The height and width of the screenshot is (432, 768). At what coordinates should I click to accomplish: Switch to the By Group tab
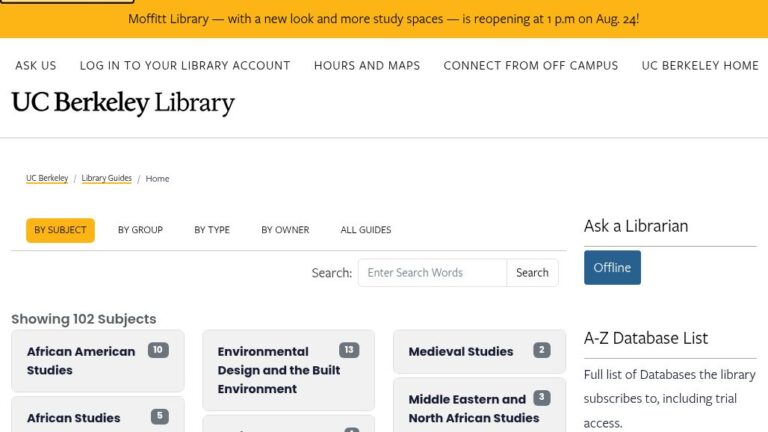click(x=140, y=230)
